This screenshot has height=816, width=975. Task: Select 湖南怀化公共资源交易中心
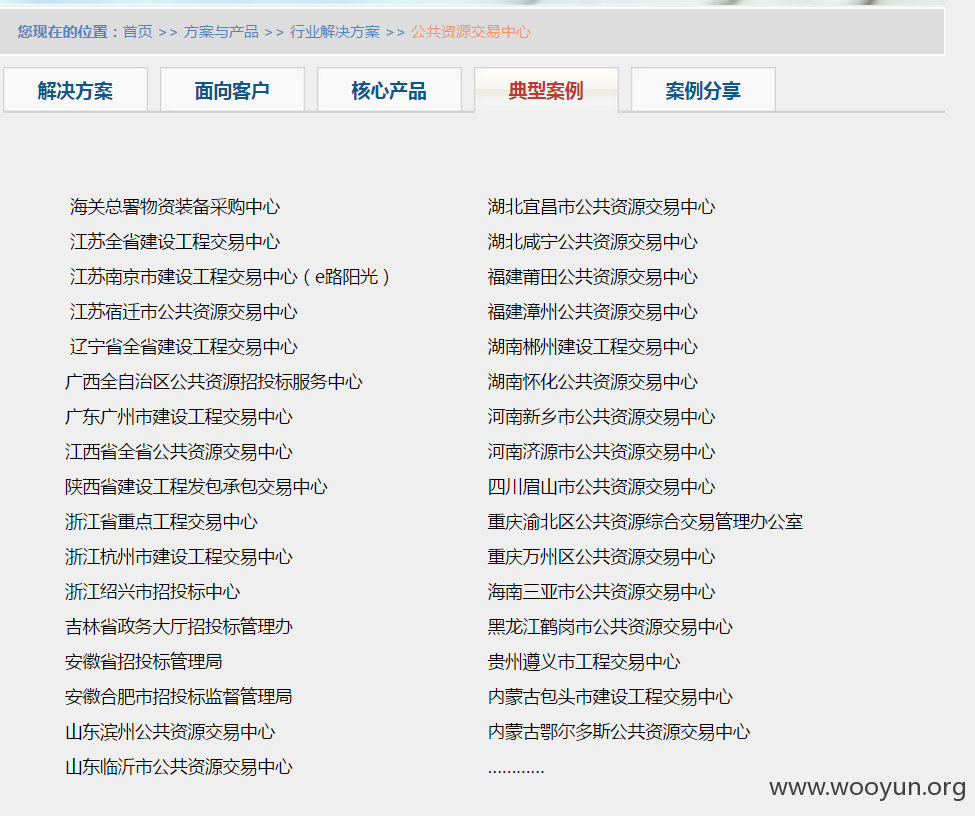pyautogui.click(x=593, y=381)
